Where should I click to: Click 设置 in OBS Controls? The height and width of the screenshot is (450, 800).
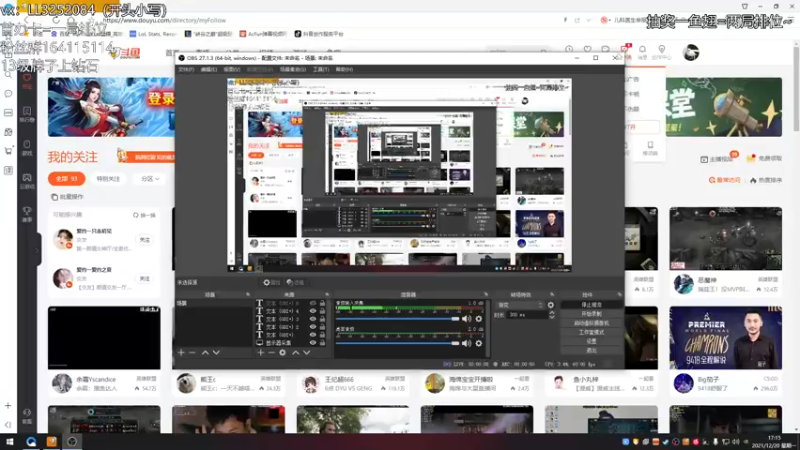pos(591,341)
